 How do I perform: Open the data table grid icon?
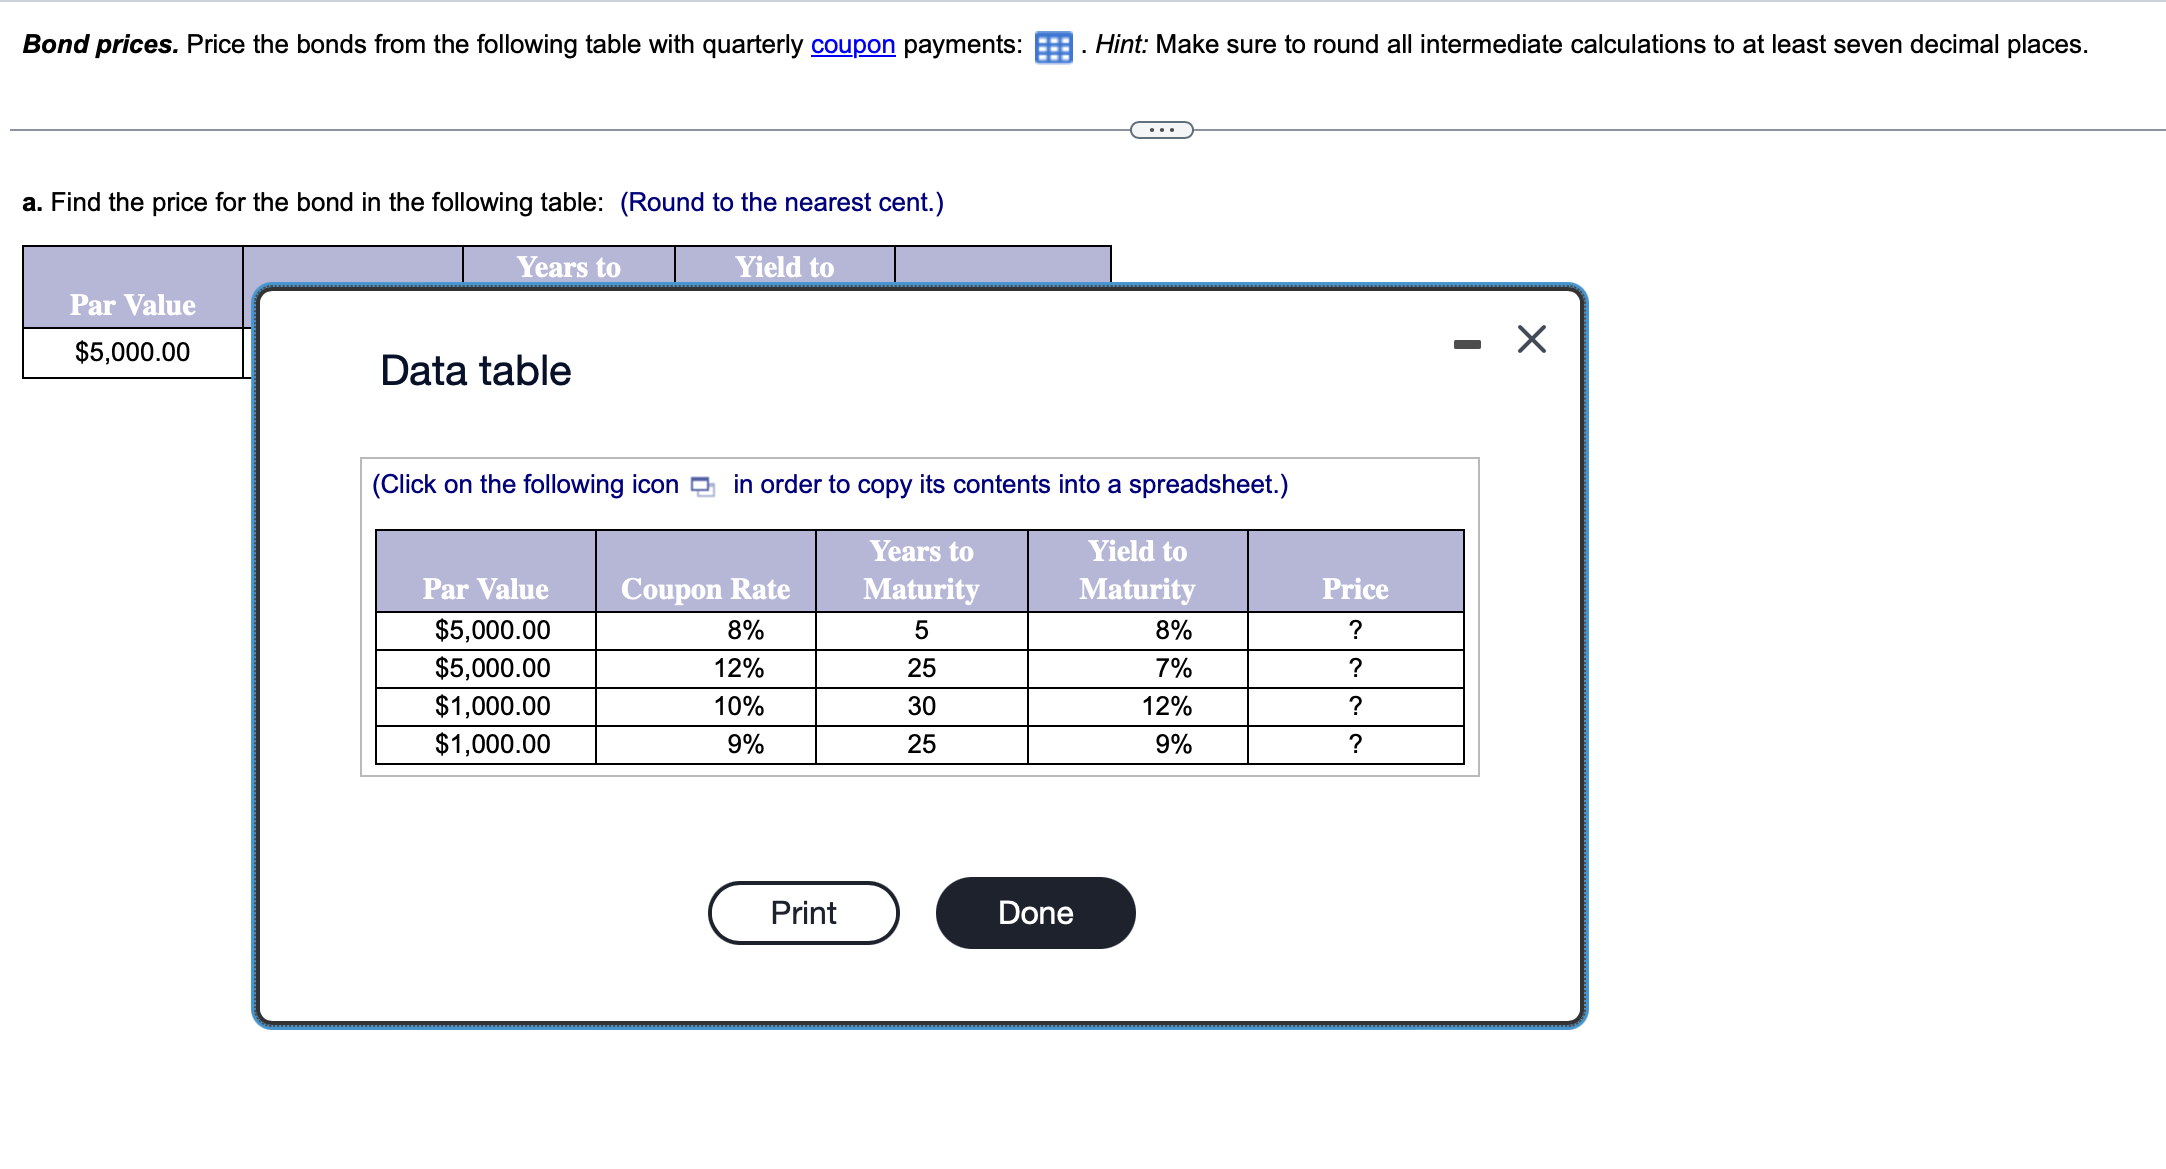tap(1053, 47)
